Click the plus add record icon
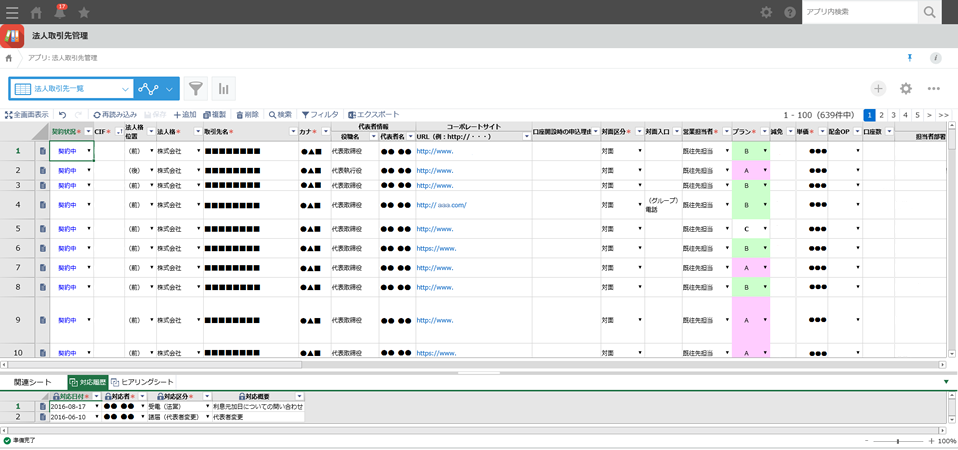This screenshot has height=450, width=958. (878, 89)
